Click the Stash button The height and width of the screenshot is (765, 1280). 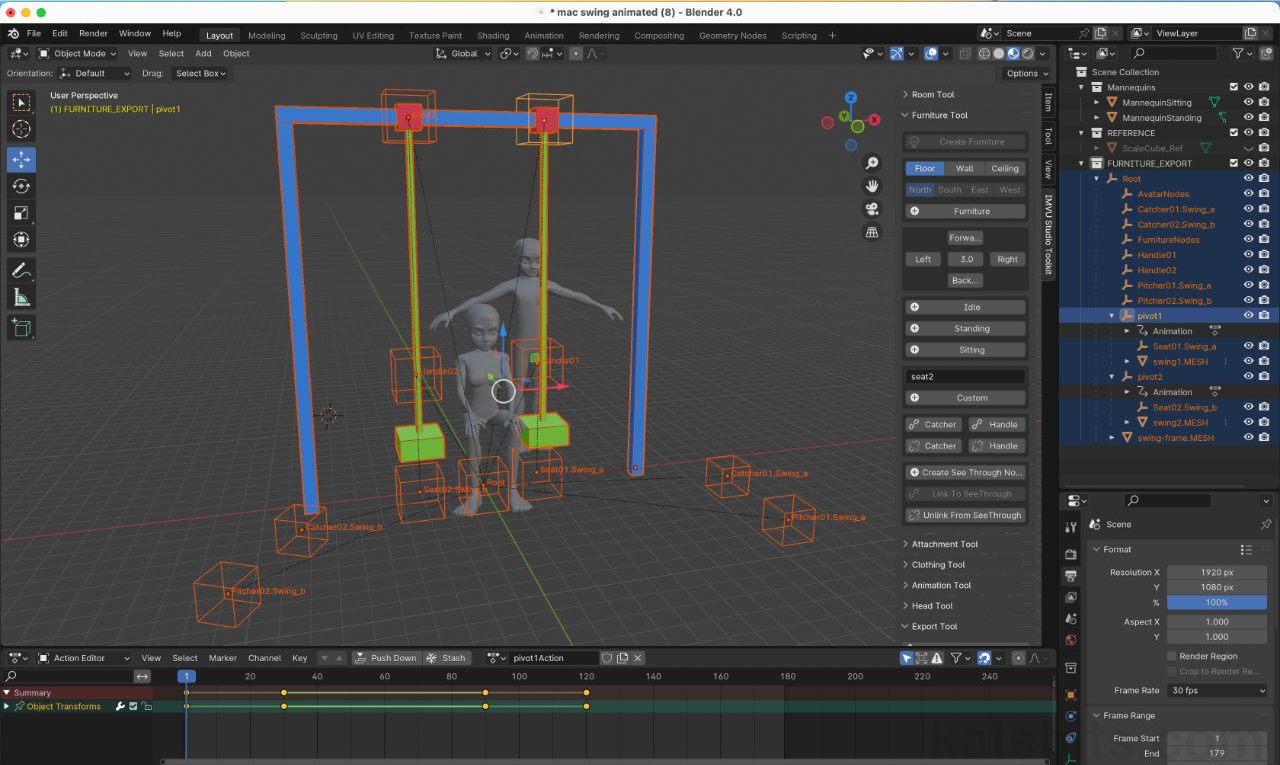point(446,658)
